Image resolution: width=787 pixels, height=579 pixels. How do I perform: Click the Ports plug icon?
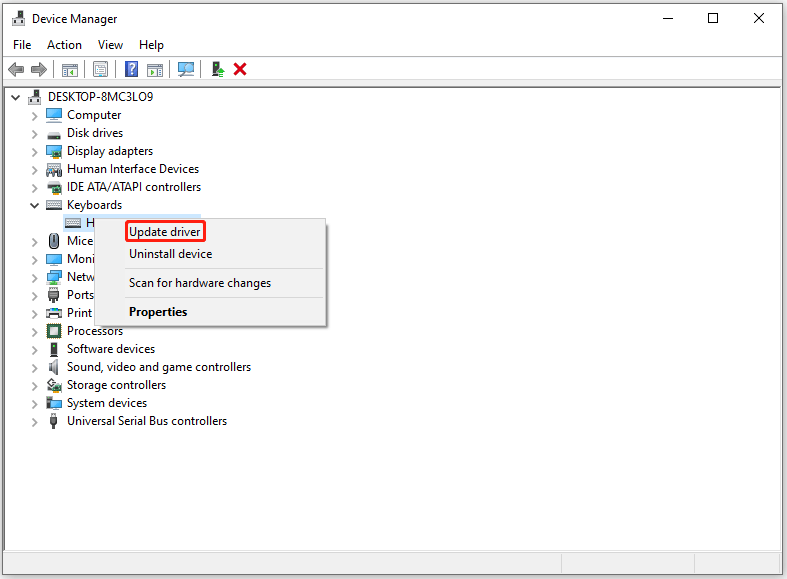54,295
